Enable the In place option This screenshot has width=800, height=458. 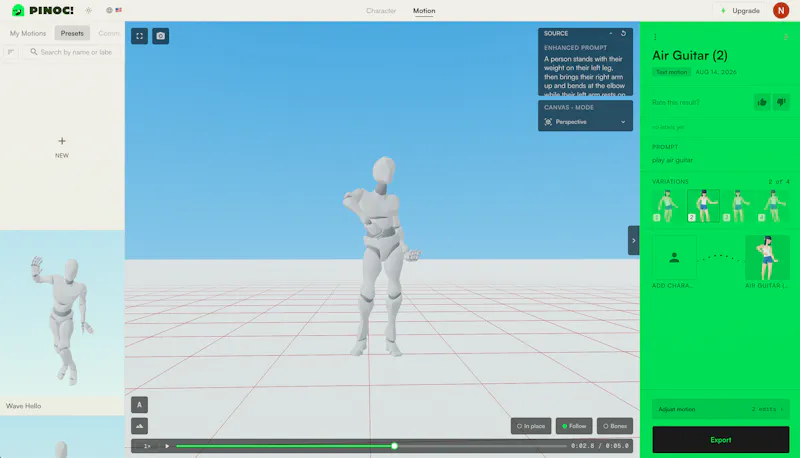(x=531, y=426)
